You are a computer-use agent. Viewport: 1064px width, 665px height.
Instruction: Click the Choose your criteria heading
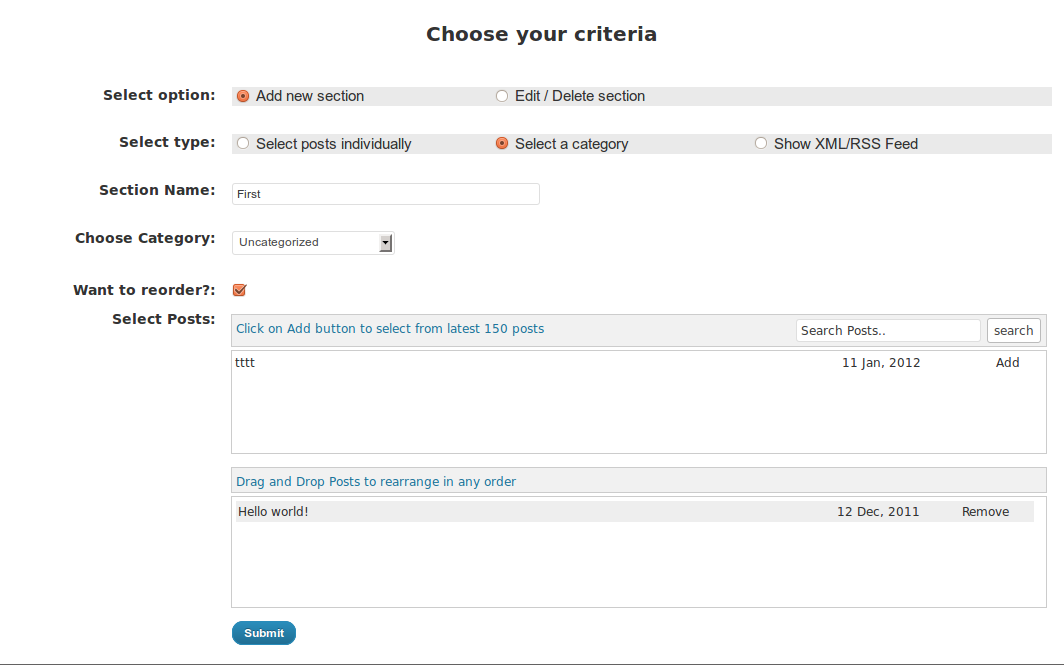542,34
